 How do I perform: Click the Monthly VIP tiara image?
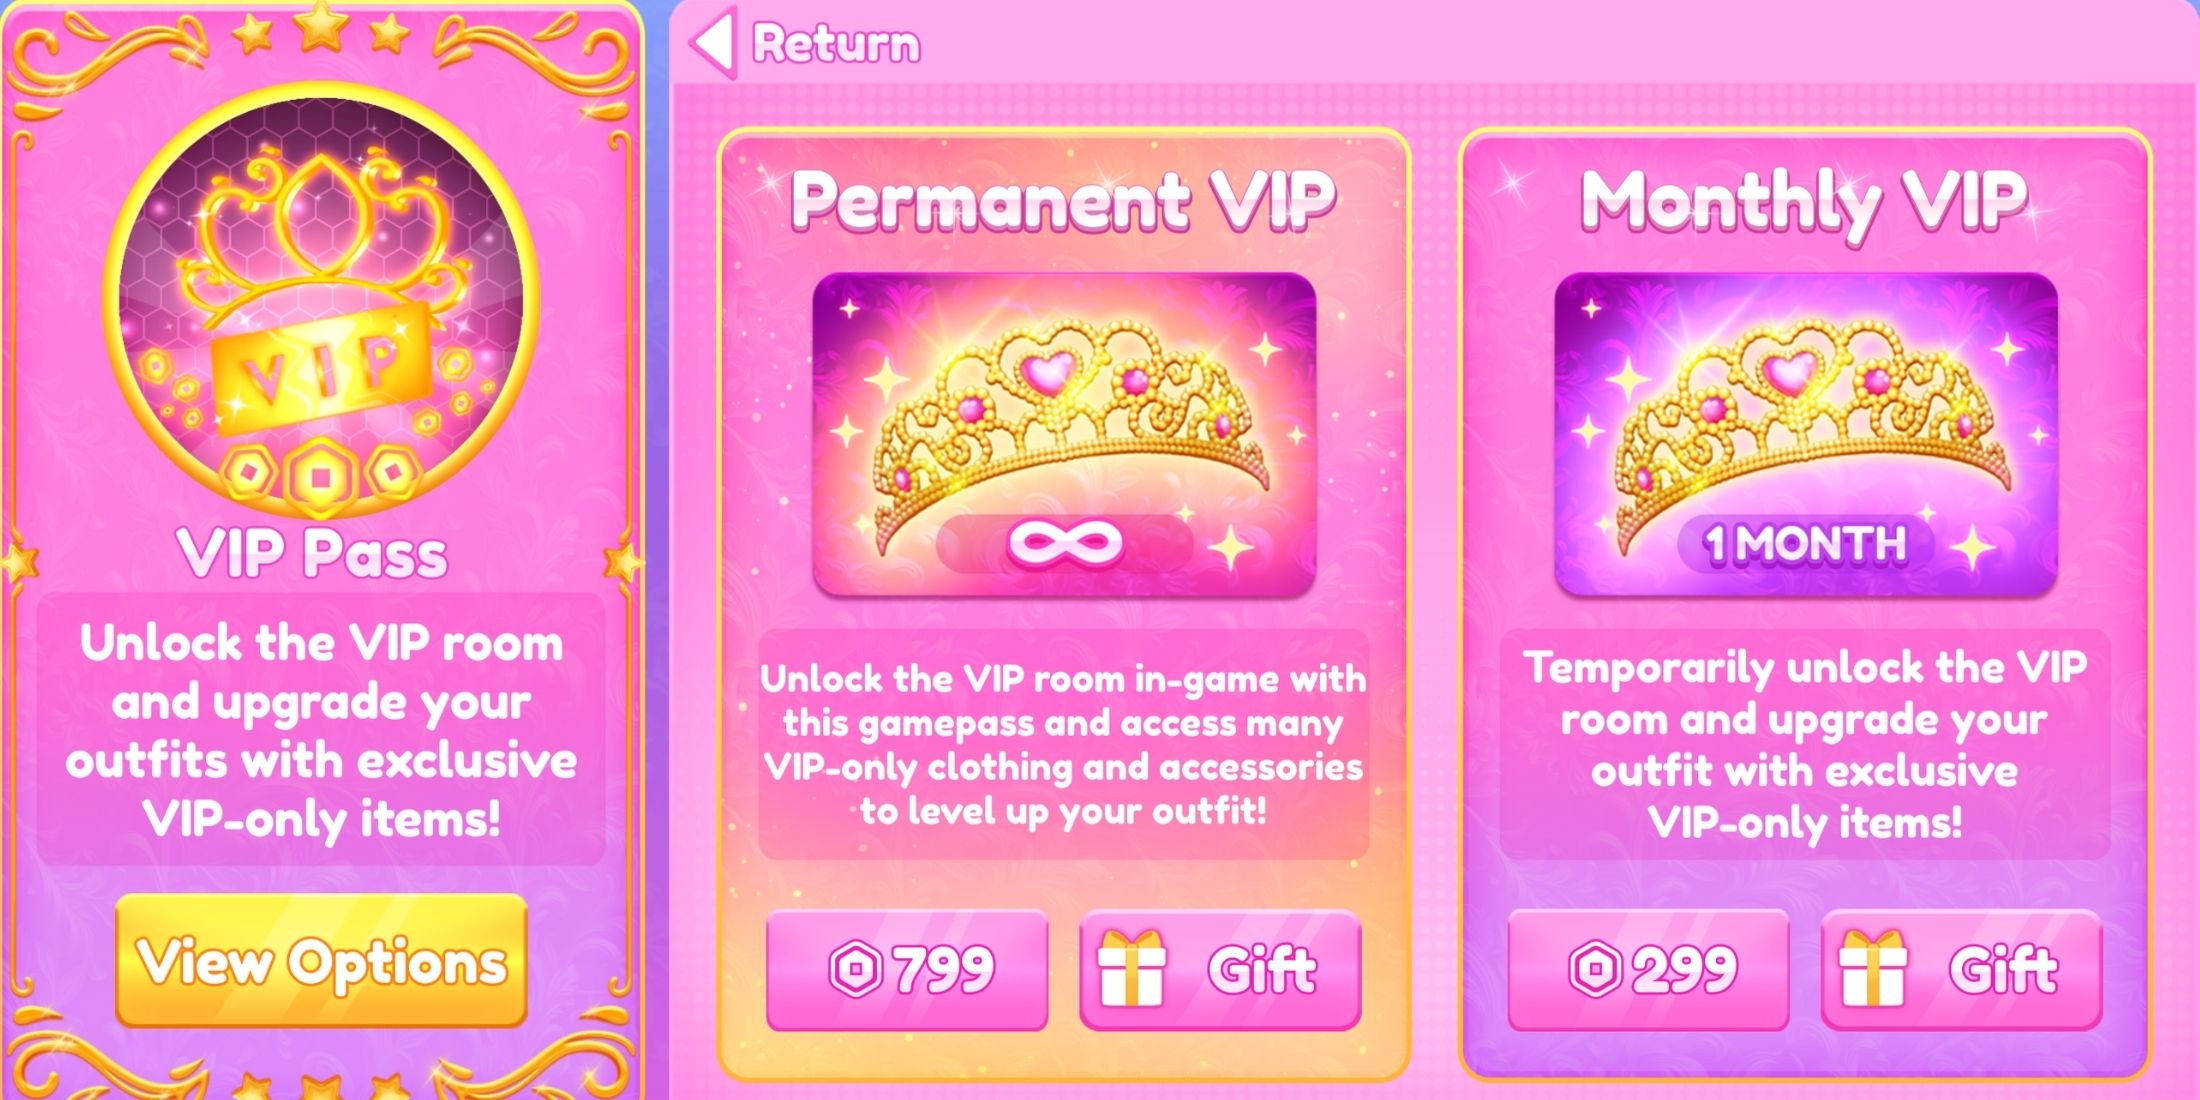(x=1806, y=435)
